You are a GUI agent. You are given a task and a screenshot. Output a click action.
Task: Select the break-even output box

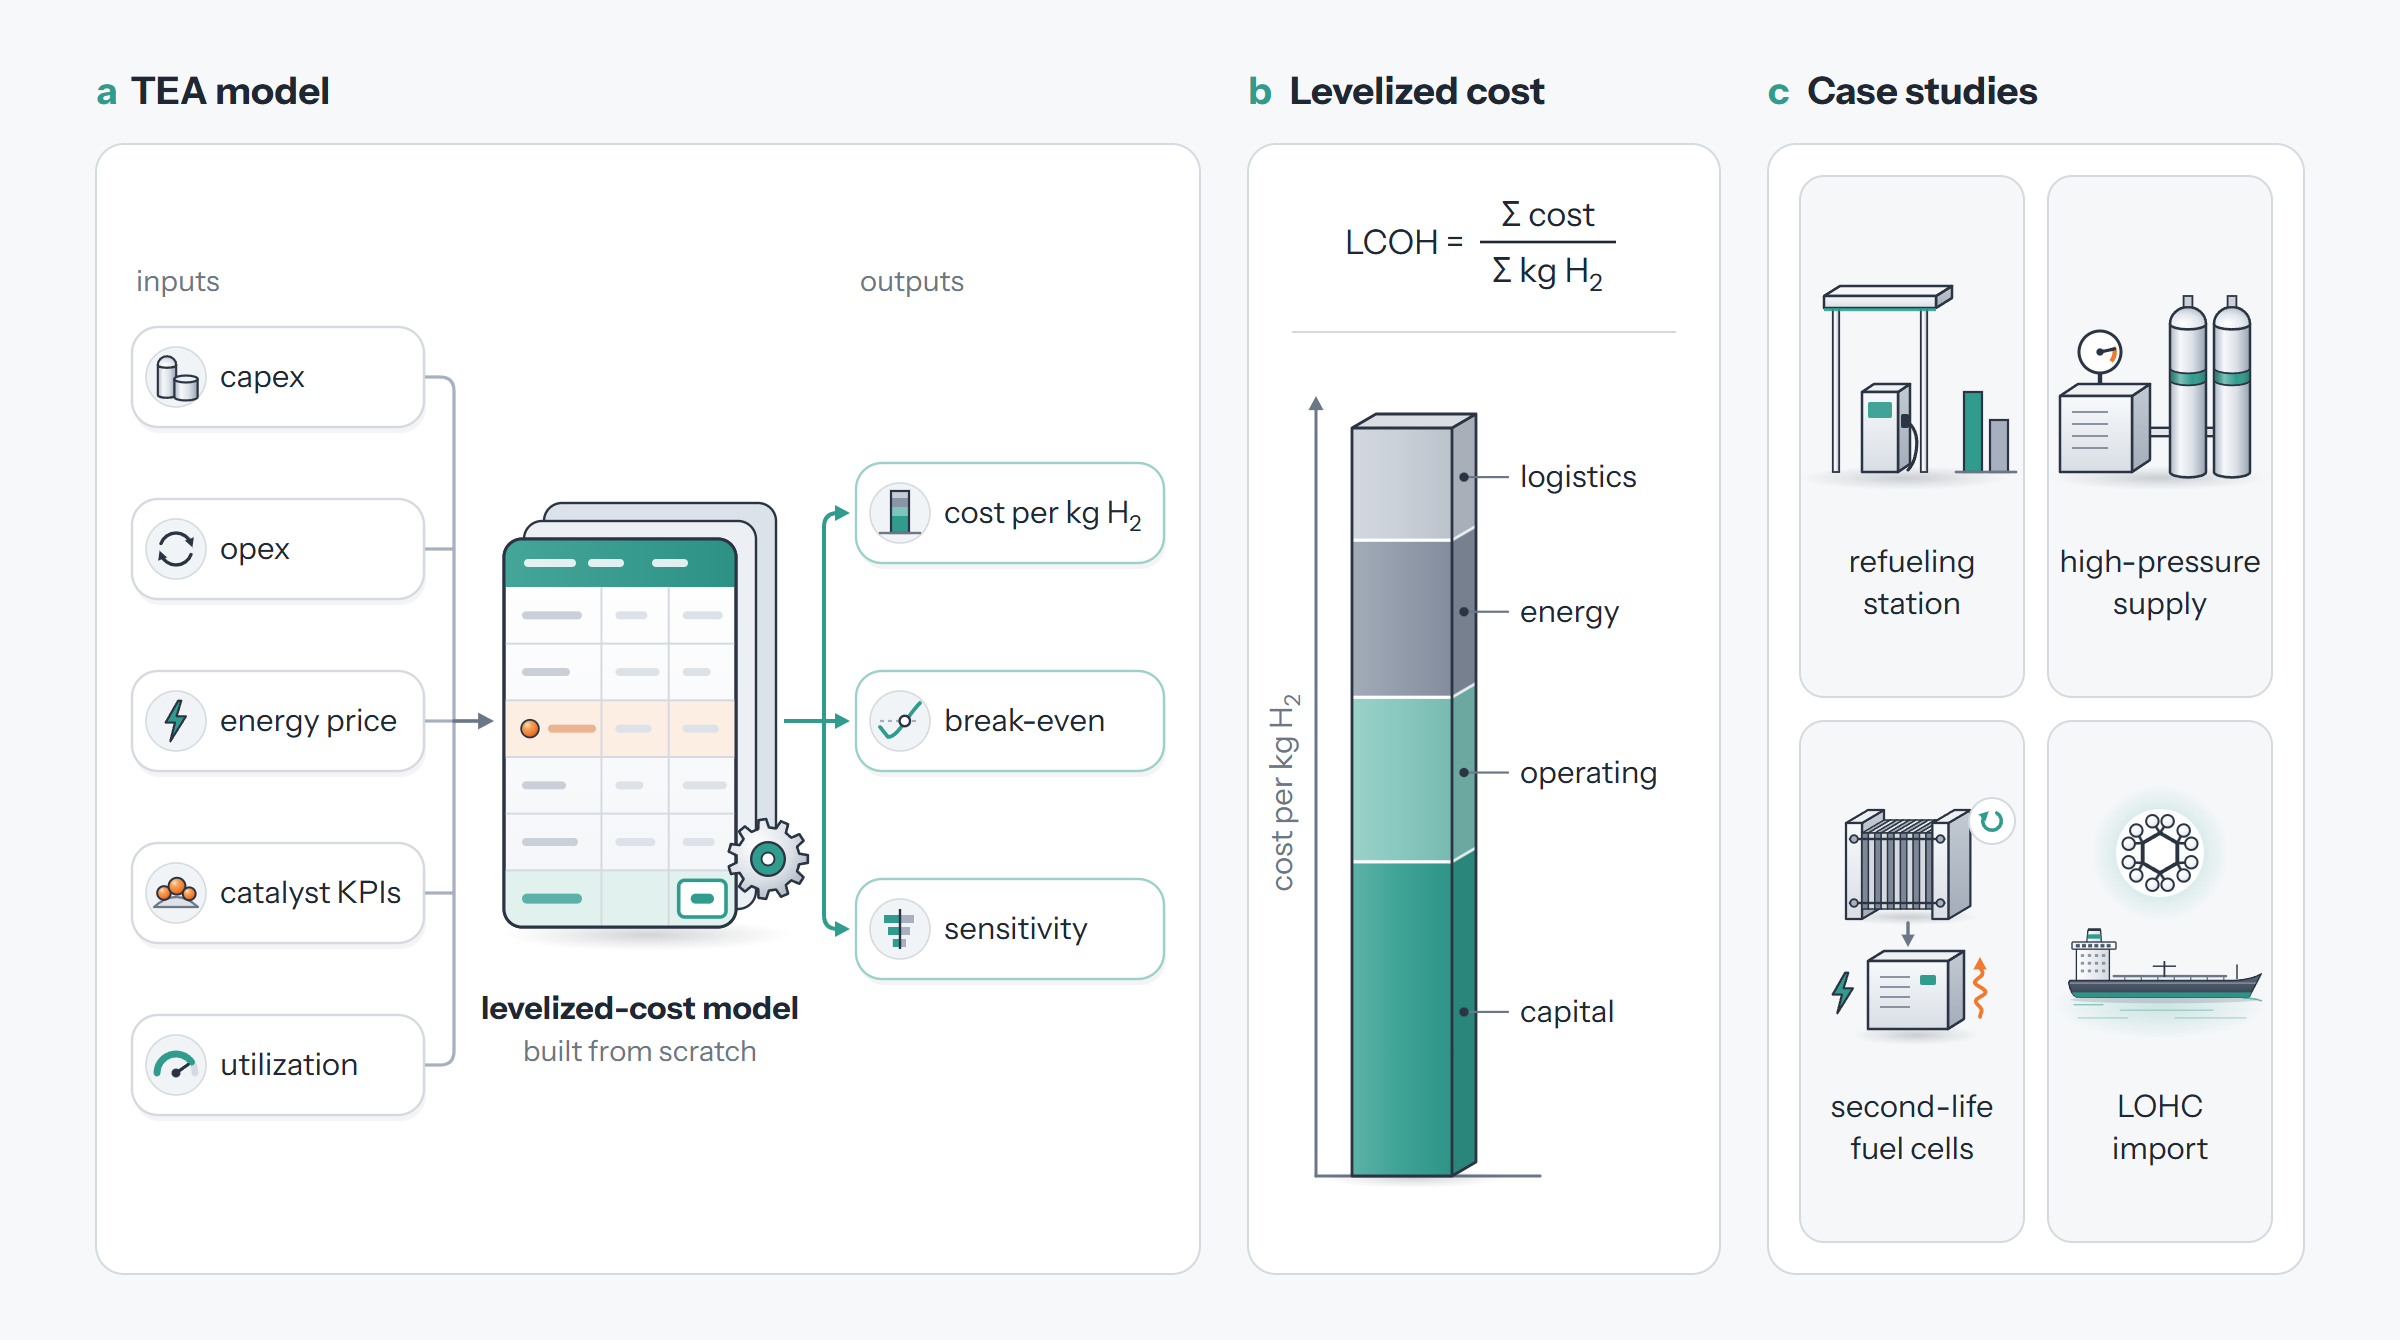1010,721
